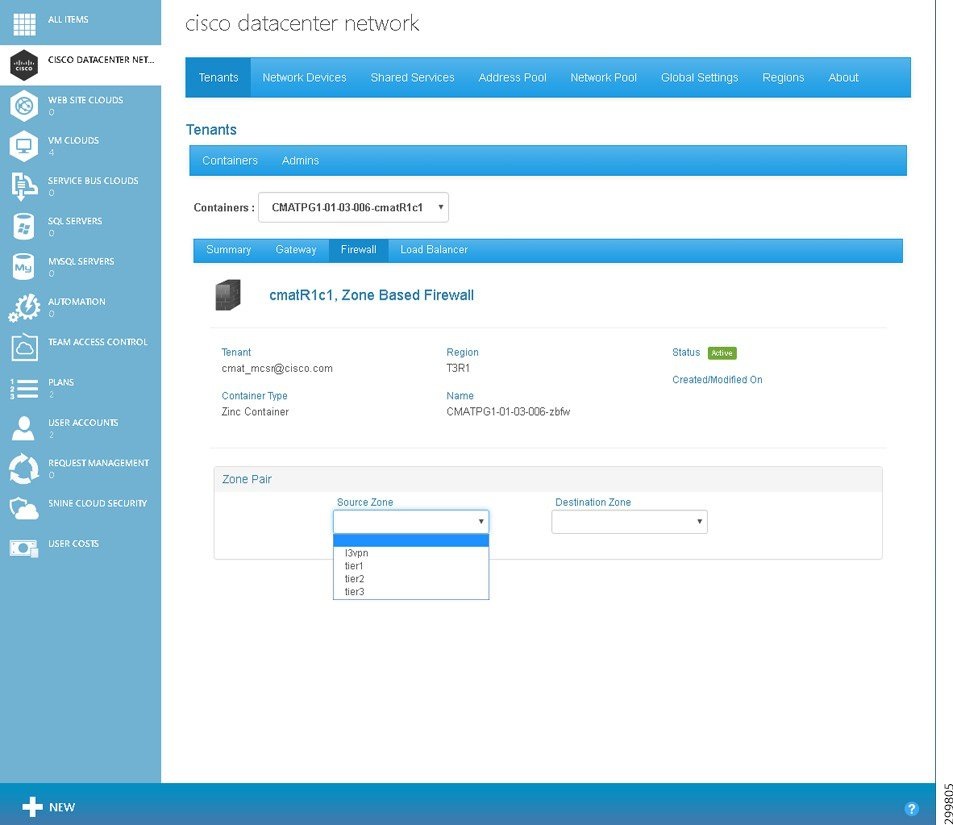Viewport: 953px width, 825px height.
Task: Select the WEB SITE CLOUDS sidebar icon
Action: pos(23,104)
